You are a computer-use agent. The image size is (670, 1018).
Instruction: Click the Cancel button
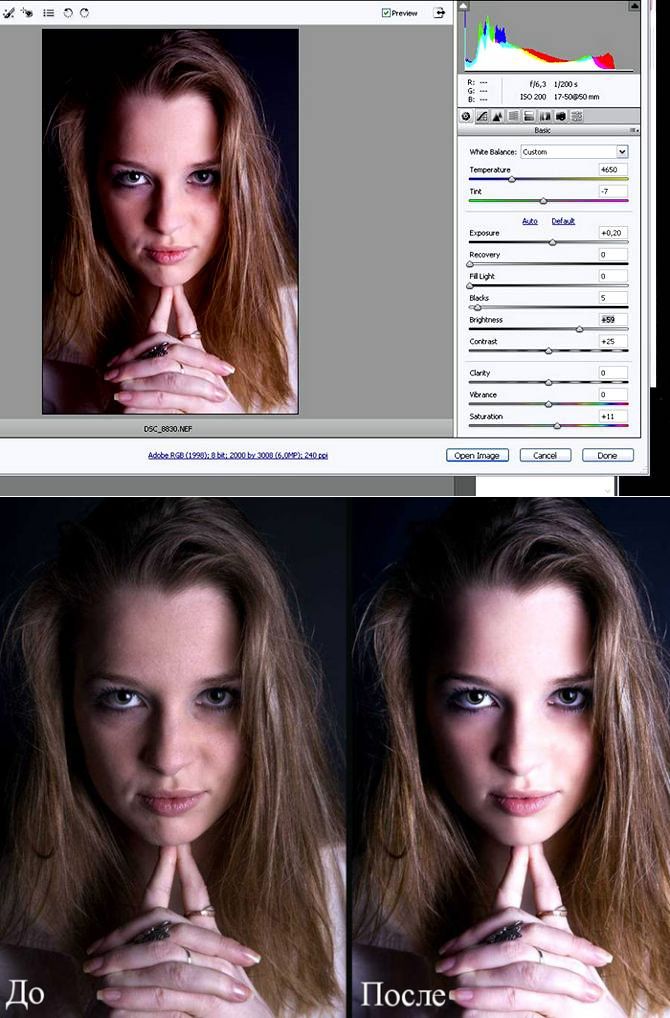tap(545, 455)
